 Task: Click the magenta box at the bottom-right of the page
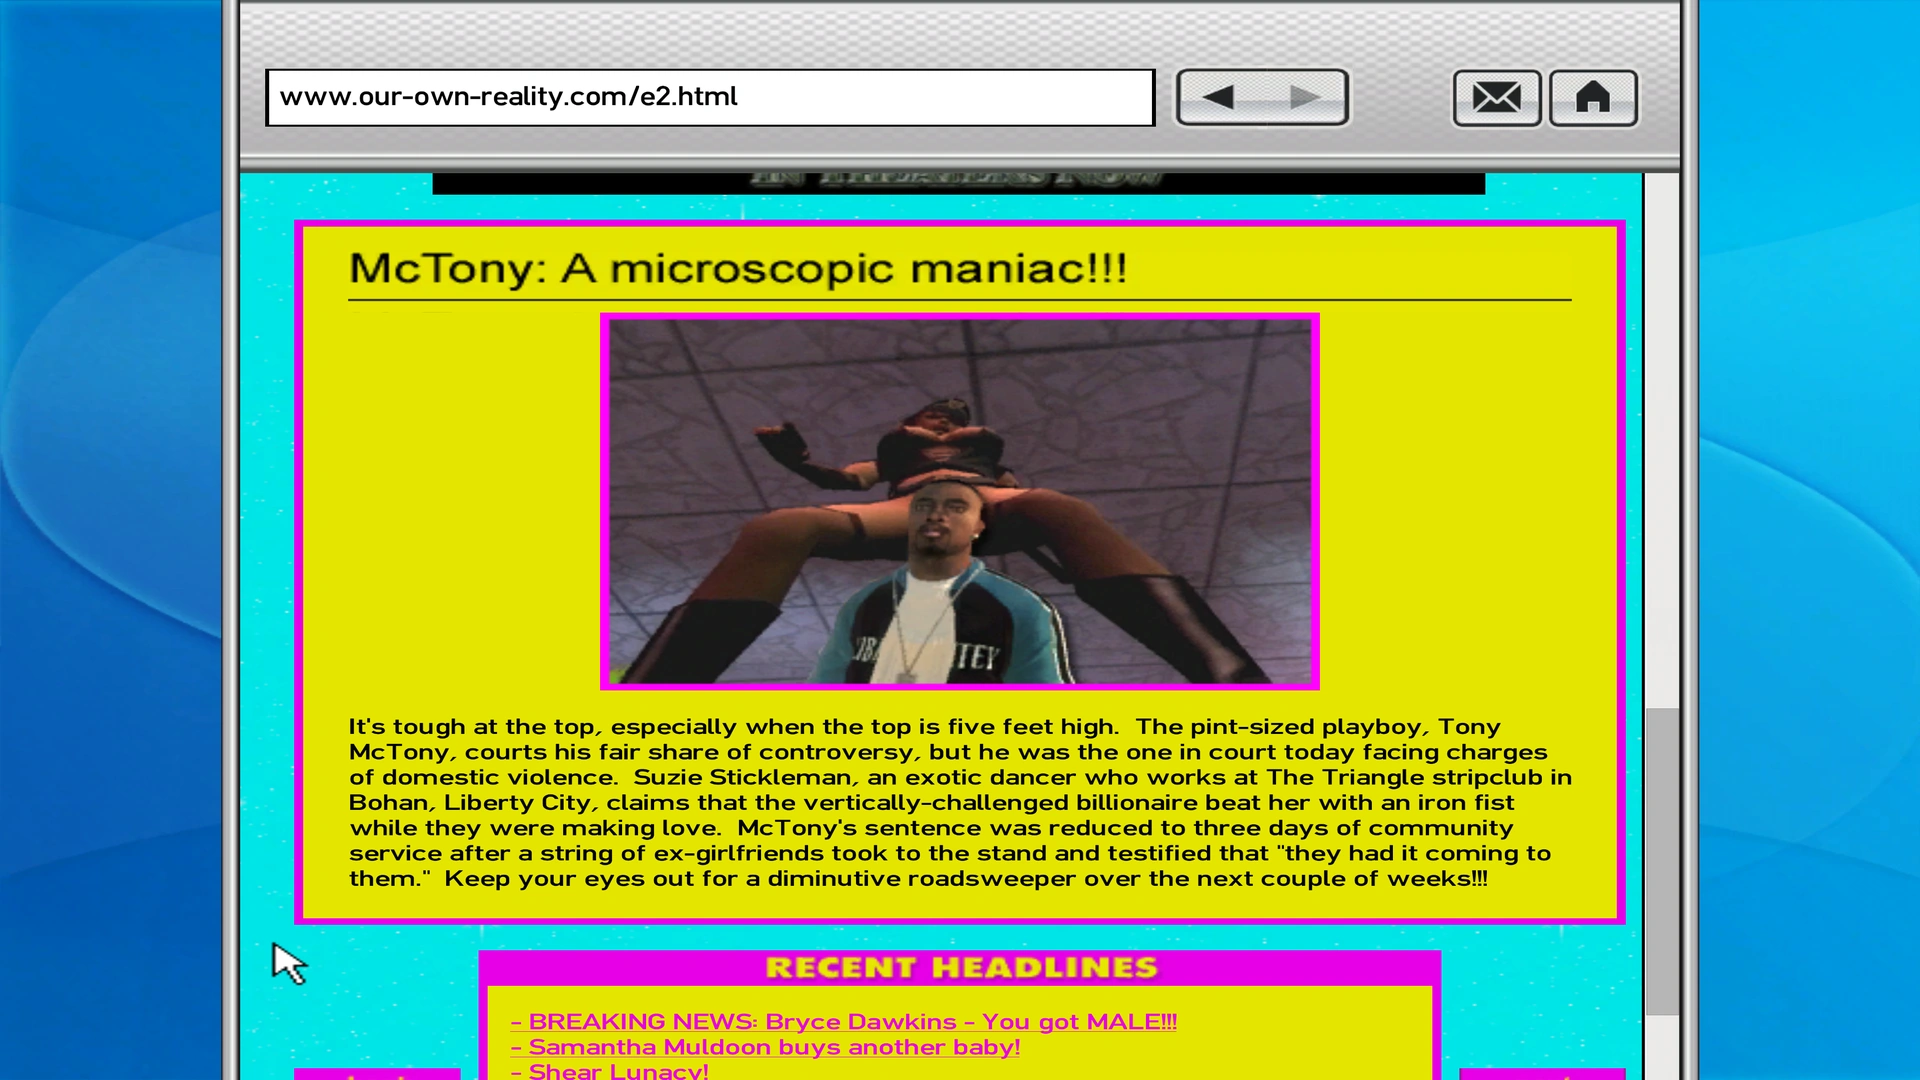click(1541, 1074)
